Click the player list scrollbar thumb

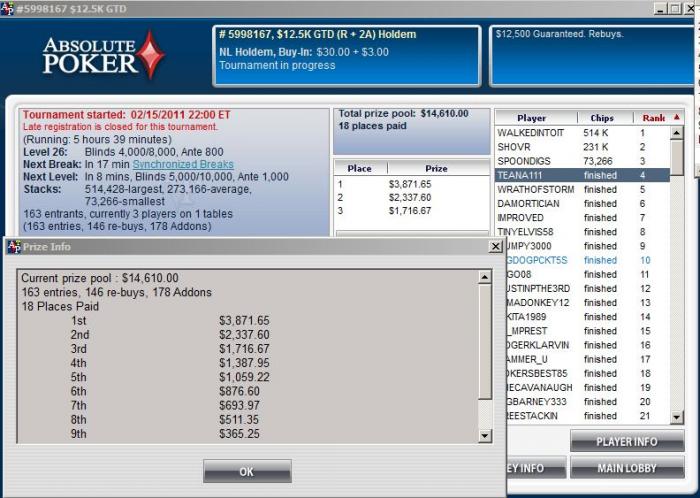[677, 158]
